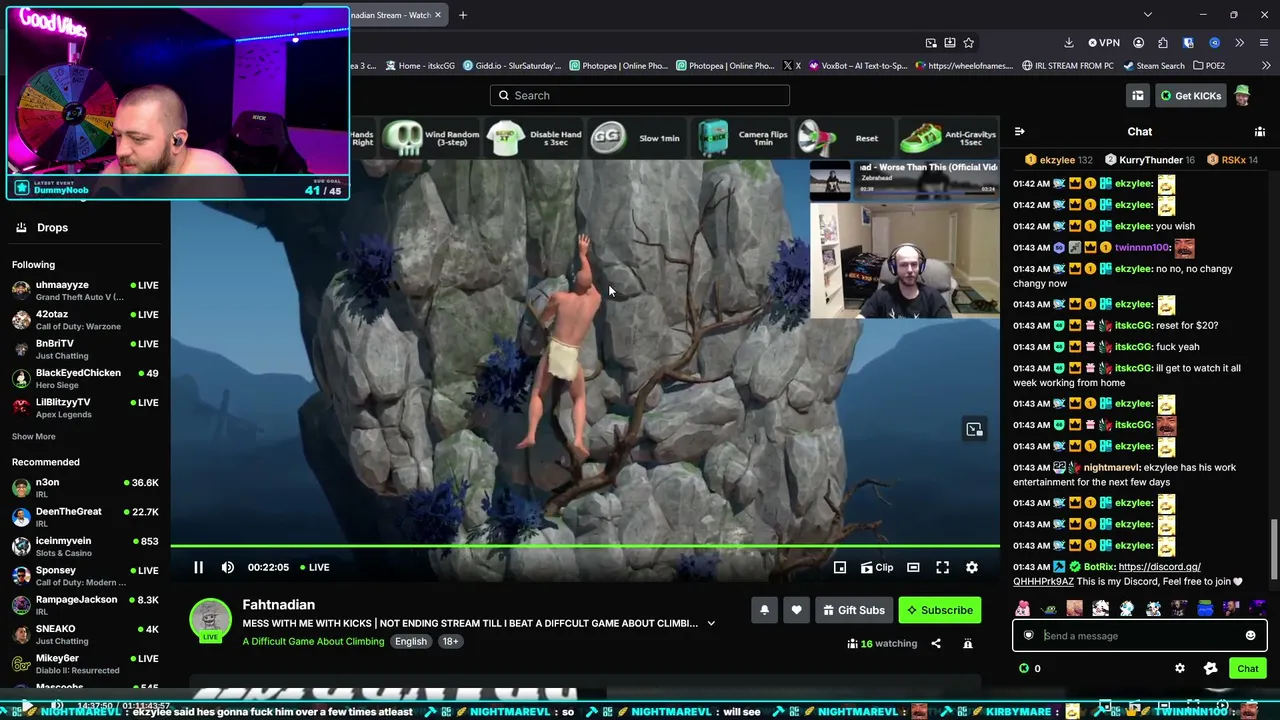Expand the full stream title
This screenshot has height=720, width=1280.
click(x=711, y=623)
